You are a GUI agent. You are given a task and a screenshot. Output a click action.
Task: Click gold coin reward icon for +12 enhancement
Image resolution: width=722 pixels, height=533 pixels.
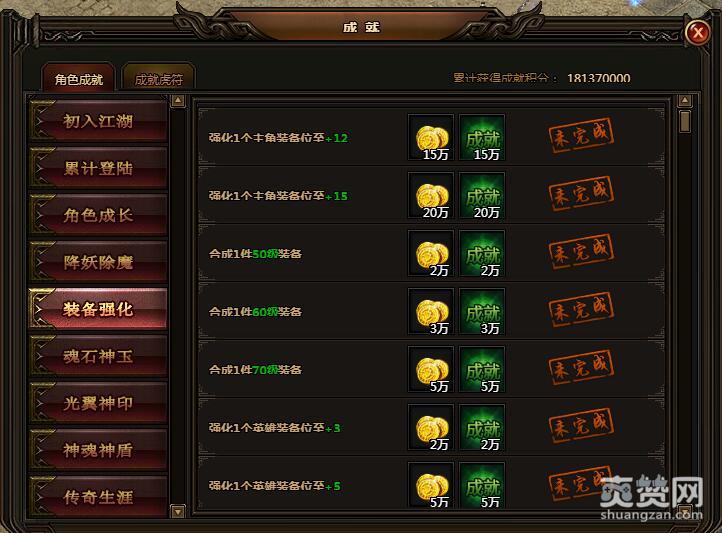431,138
